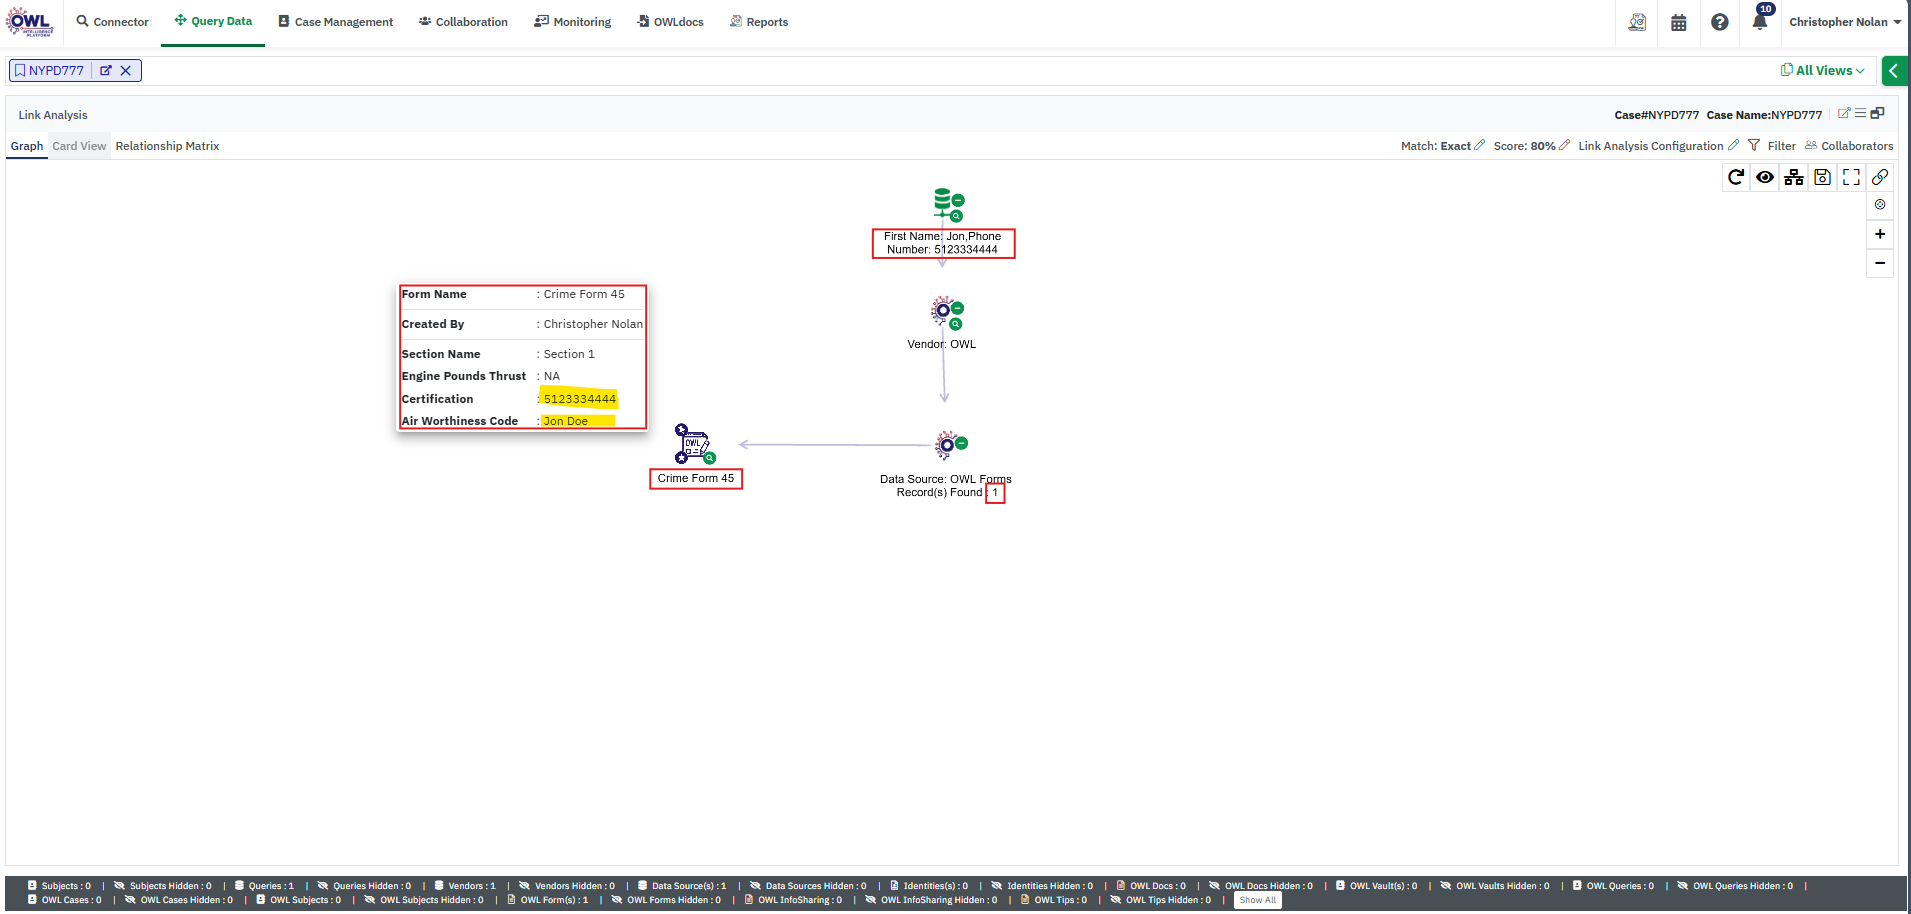Switch to the Relationship Matrix tab
Screen dimensions: 1911x914
(x=167, y=146)
